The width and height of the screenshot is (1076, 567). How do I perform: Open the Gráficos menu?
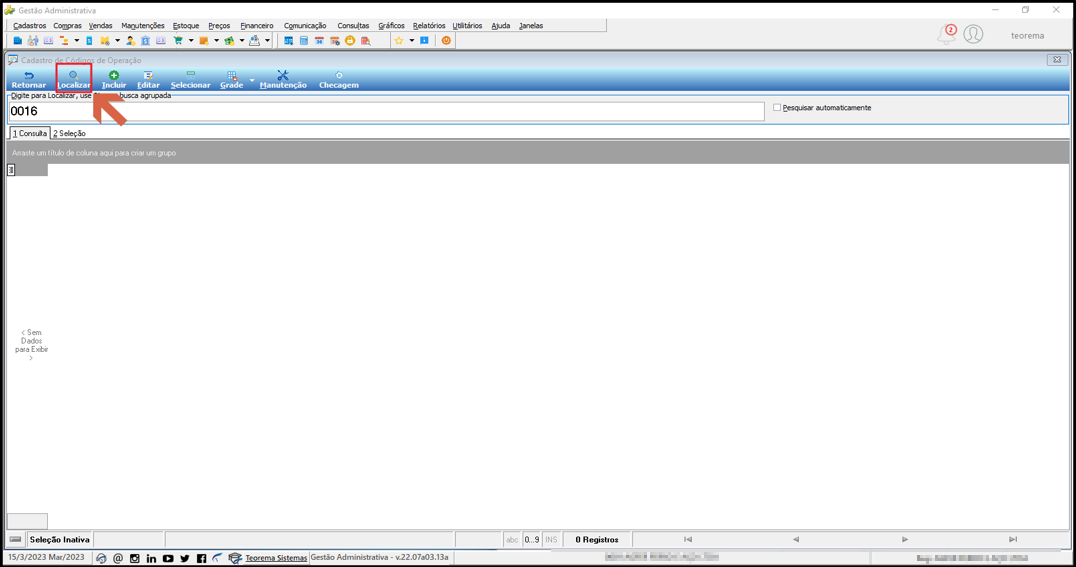391,25
